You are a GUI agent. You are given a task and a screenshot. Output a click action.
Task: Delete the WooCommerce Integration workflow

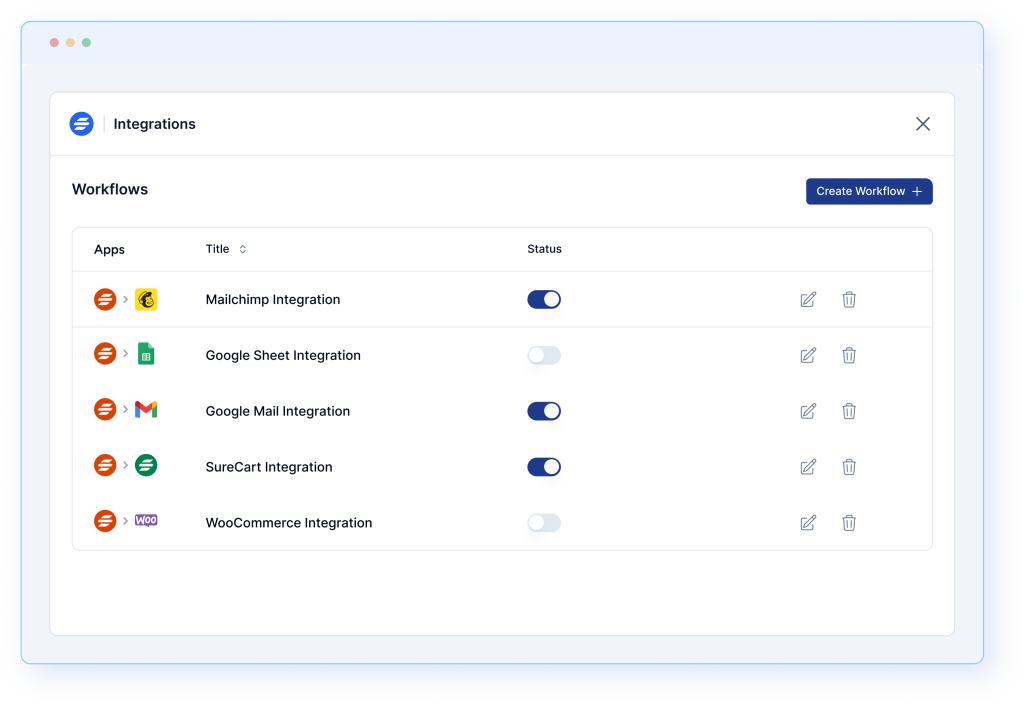point(849,523)
